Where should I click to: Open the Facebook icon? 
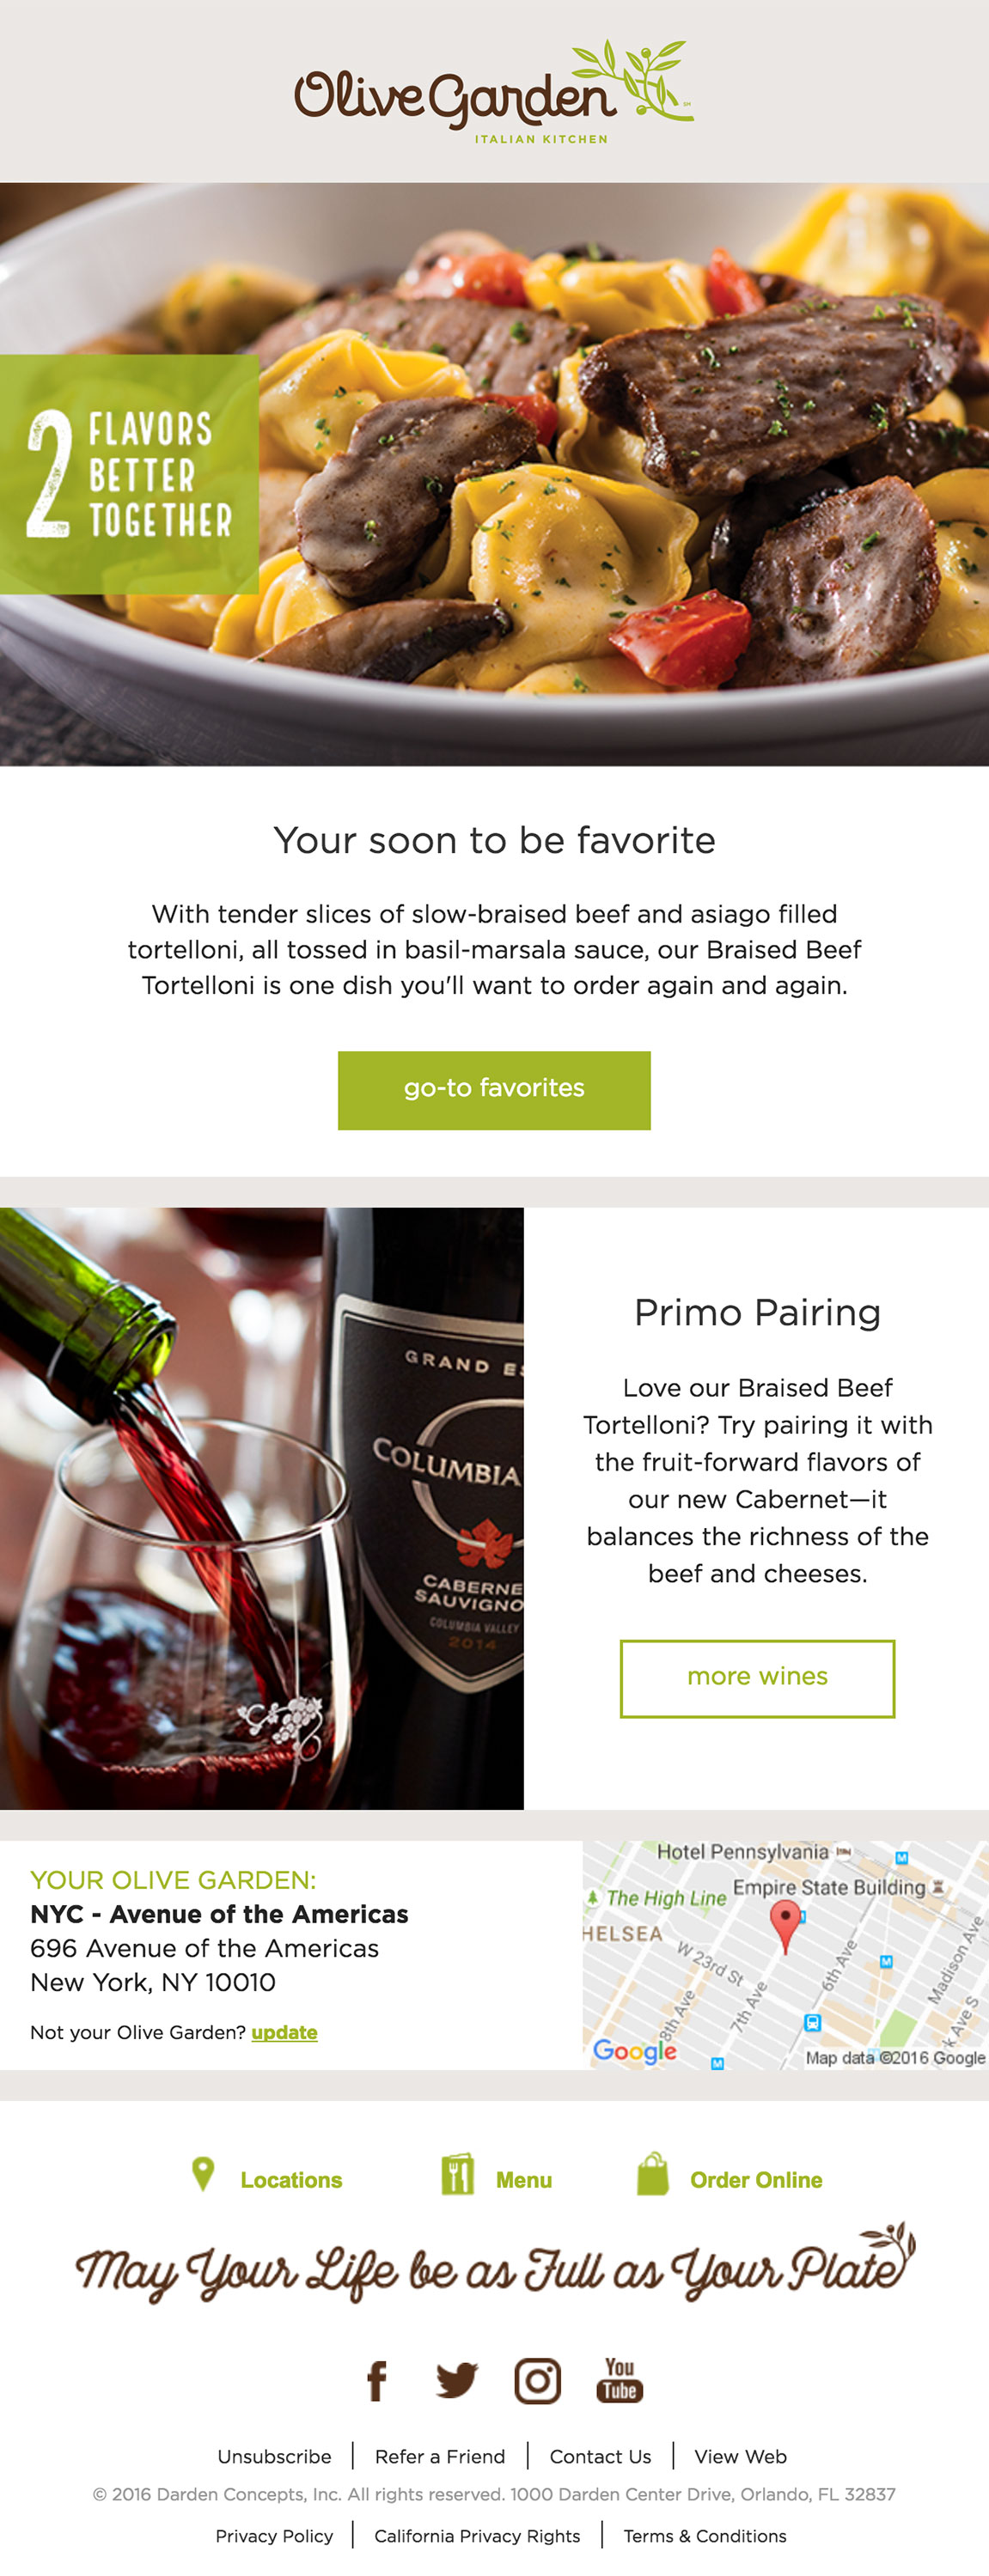[376, 2381]
